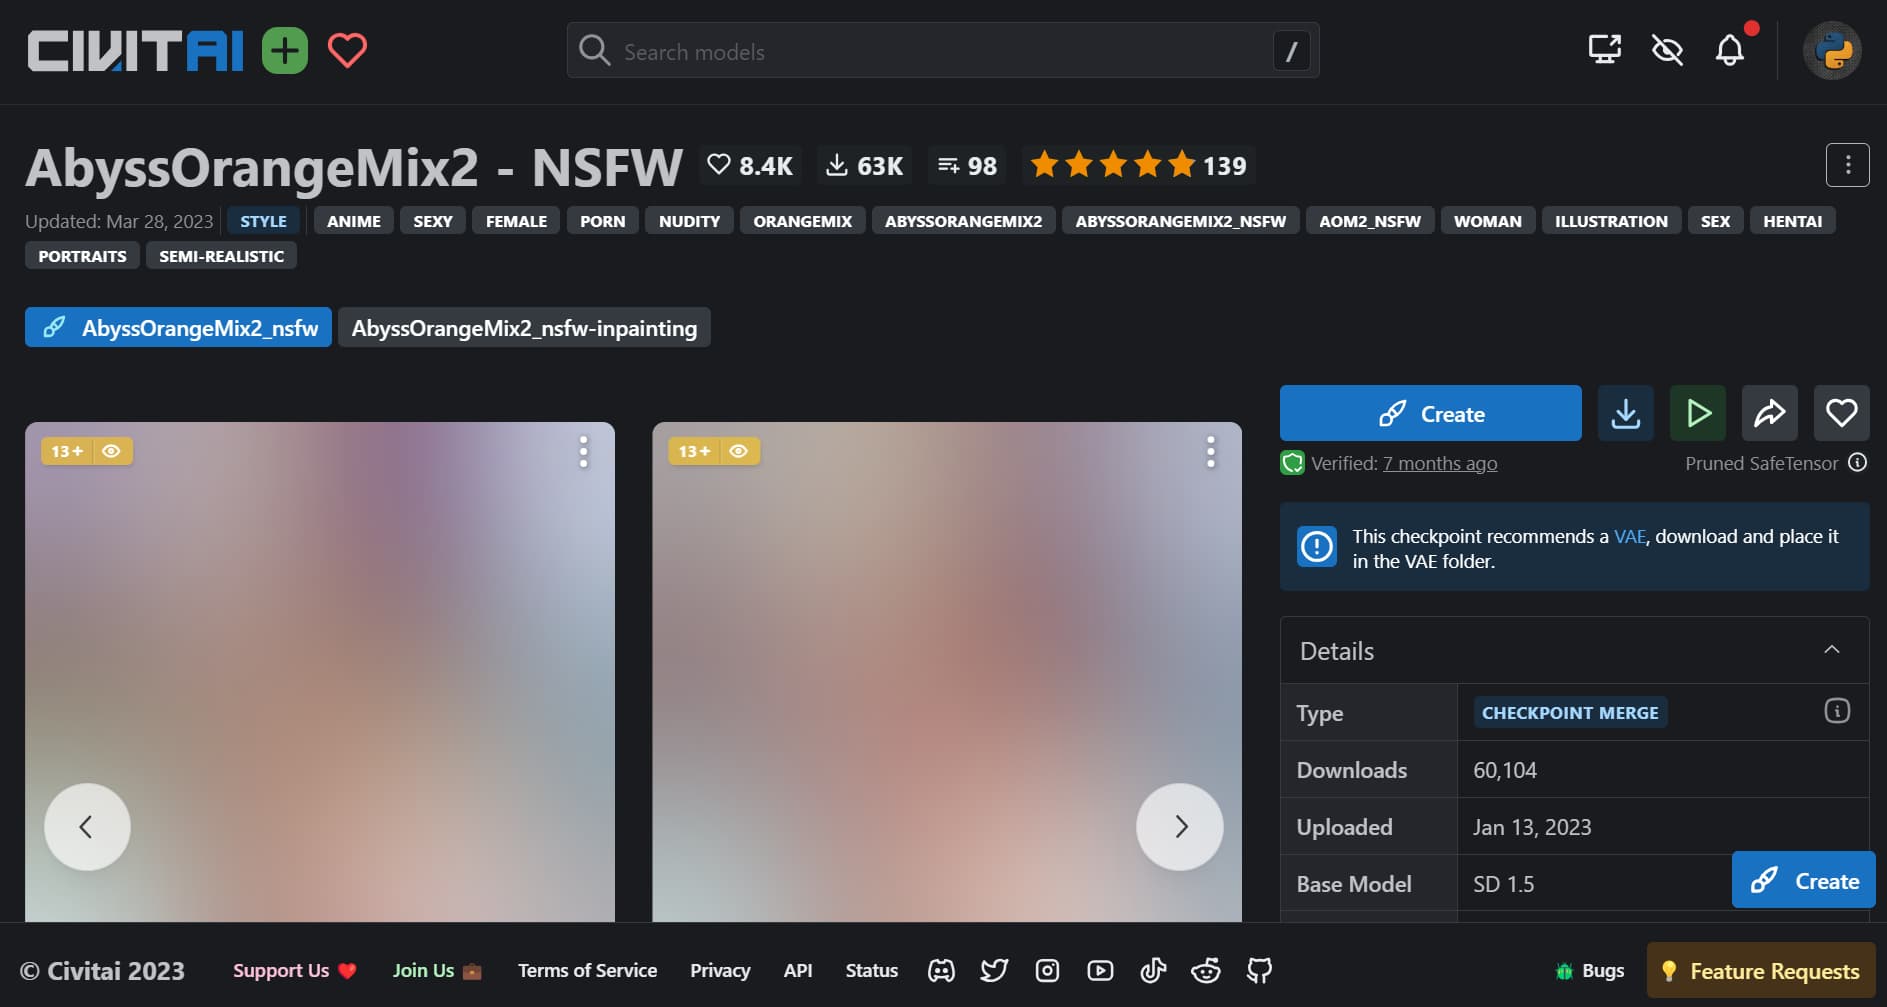Screen dimensions: 1887x1007
Task: Open three-dot menu on second image
Action: point(1211,452)
